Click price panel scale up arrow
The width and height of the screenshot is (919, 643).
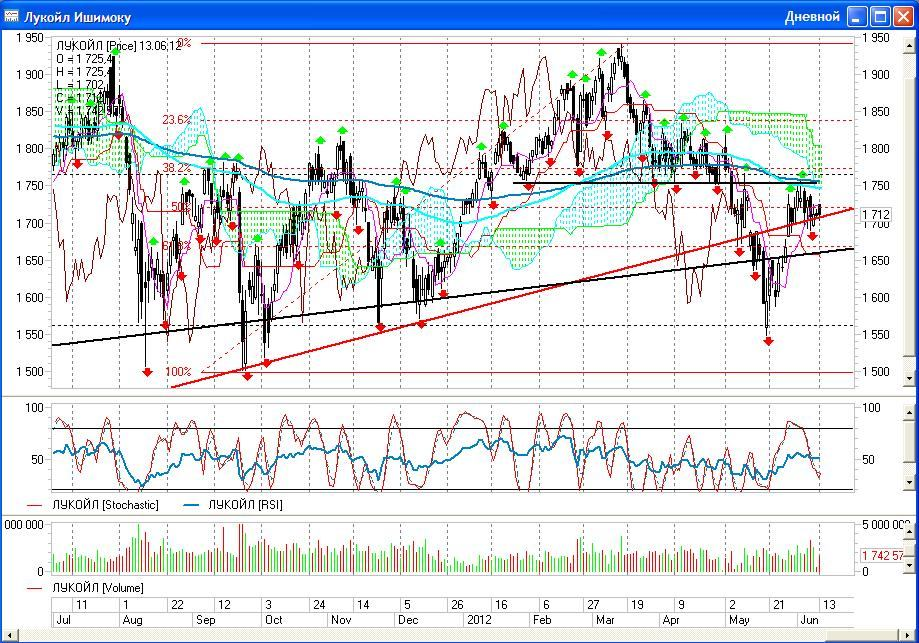click(910, 45)
